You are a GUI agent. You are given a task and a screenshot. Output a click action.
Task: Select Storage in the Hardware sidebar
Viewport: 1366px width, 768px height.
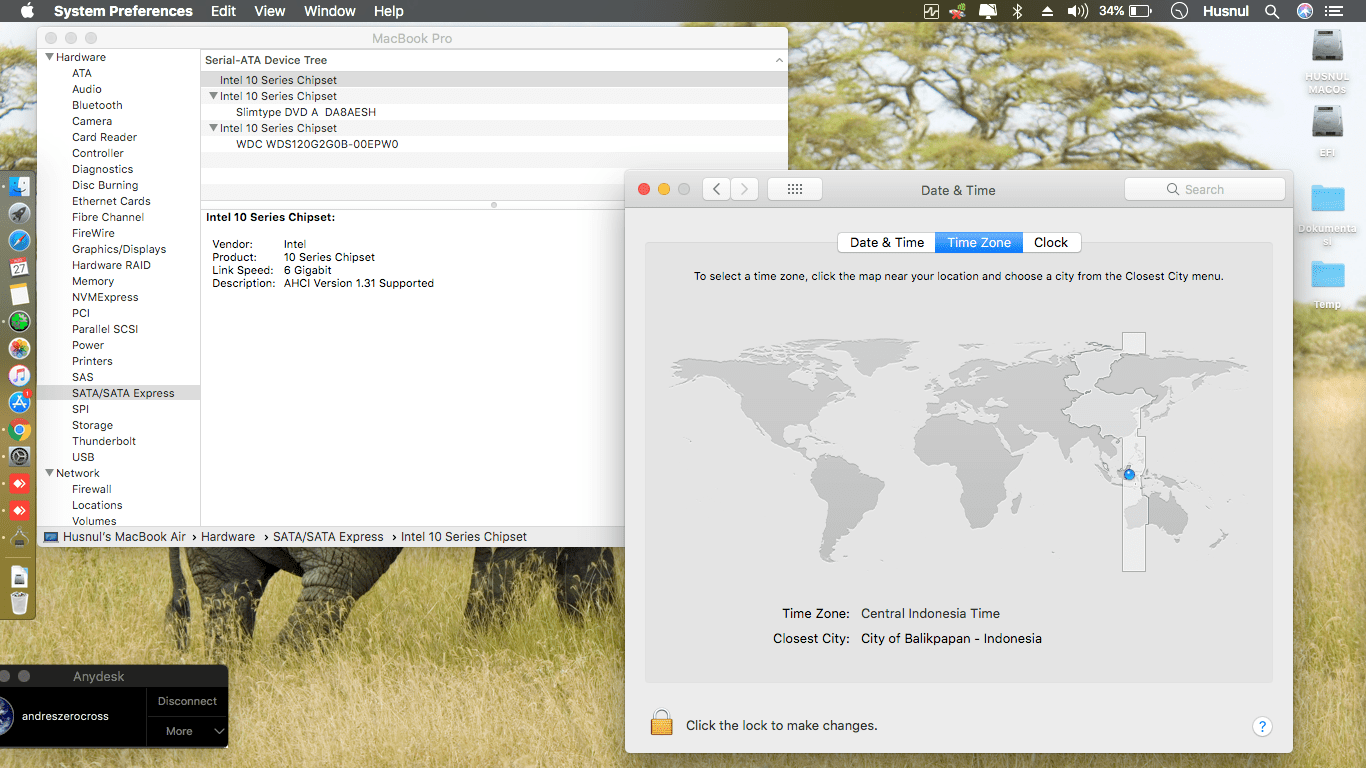(x=92, y=425)
